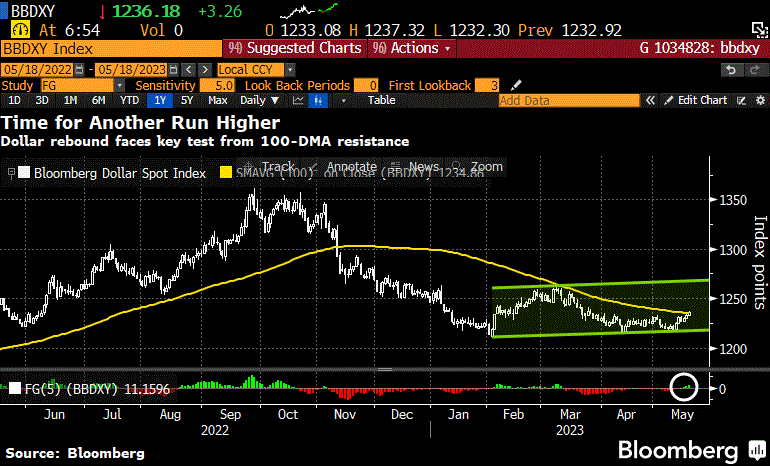
Task: Switch to line chart type
Action: pyautogui.click(x=298, y=101)
